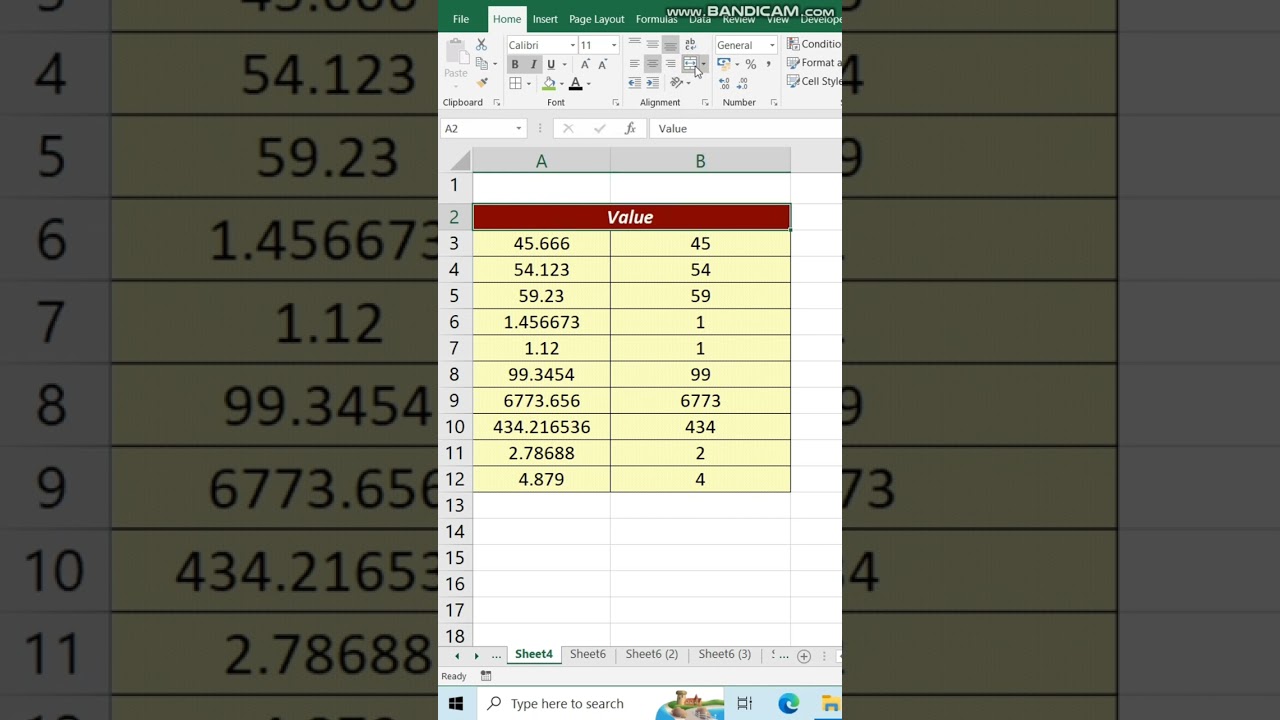Toggle Bold formatting

pyautogui.click(x=515, y=64)
